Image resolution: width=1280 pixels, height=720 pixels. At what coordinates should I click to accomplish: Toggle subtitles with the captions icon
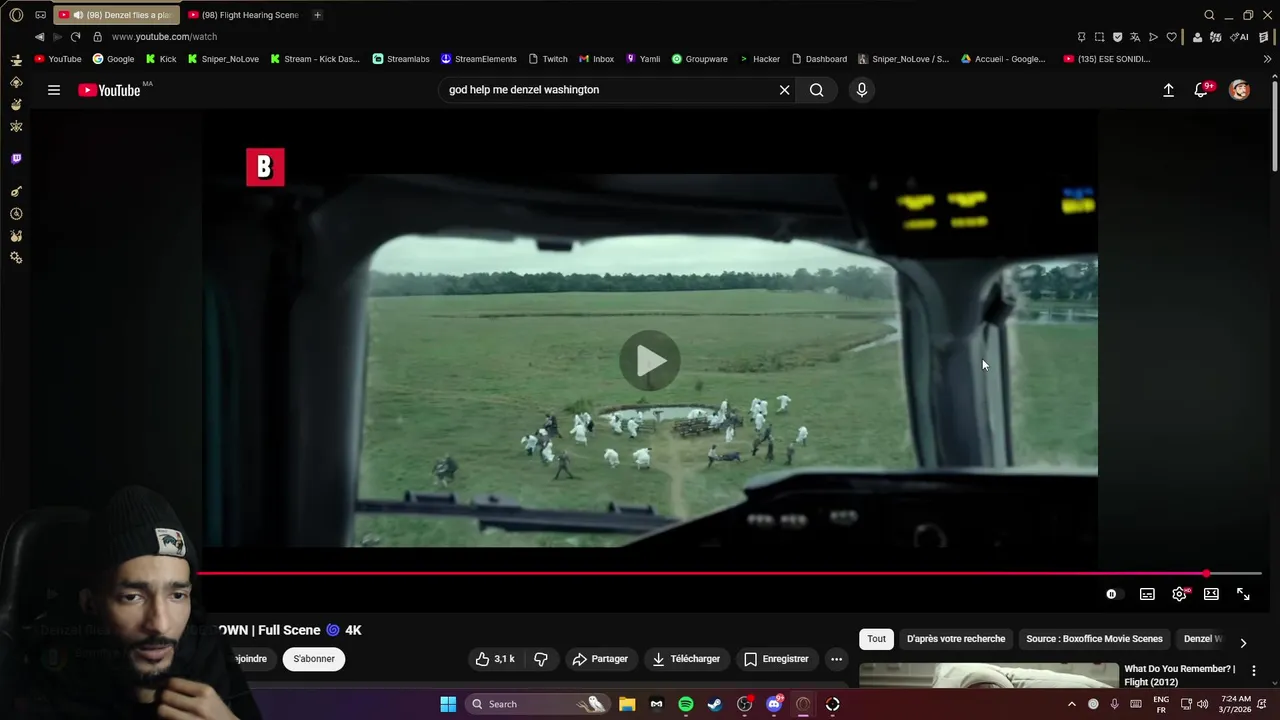[x=1147, y=594]
